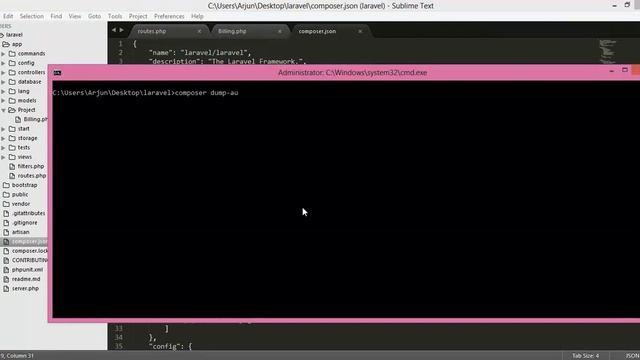Expand the views folder

[3, 157]
